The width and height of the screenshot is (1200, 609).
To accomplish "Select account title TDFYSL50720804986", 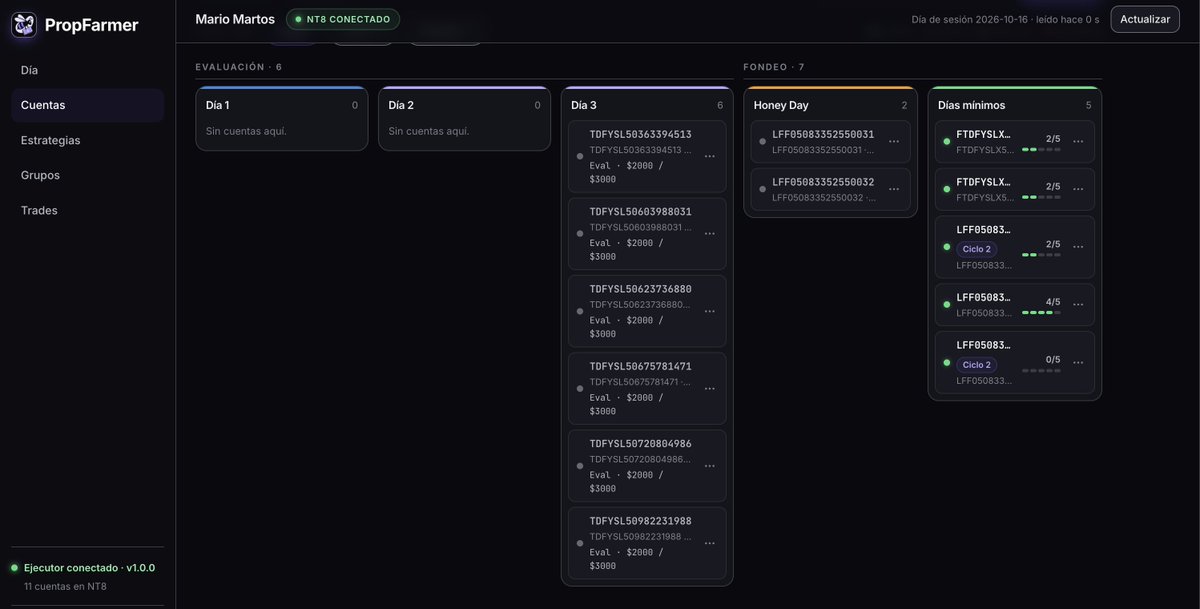I will point(640,444).
